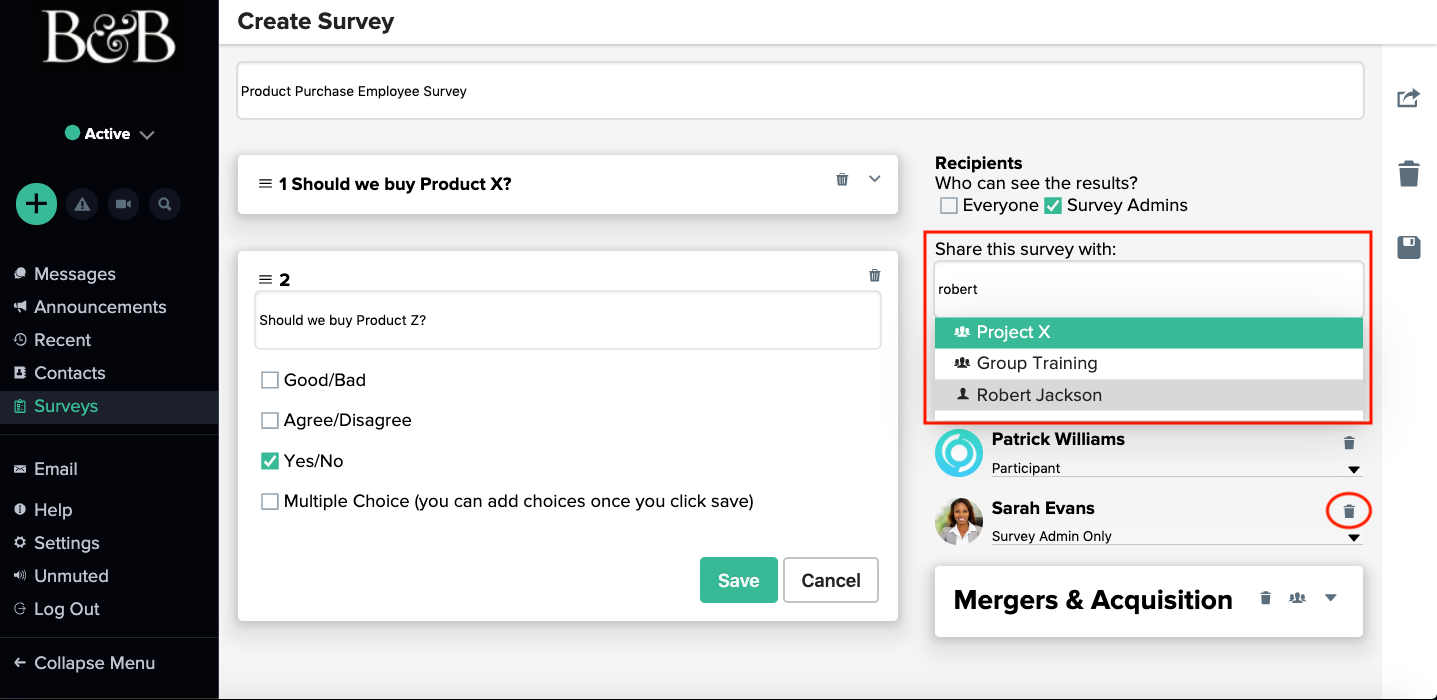1437x700 pixels.
Task: Uncheck the Survey Admins checkbox
Action: 1053,206
